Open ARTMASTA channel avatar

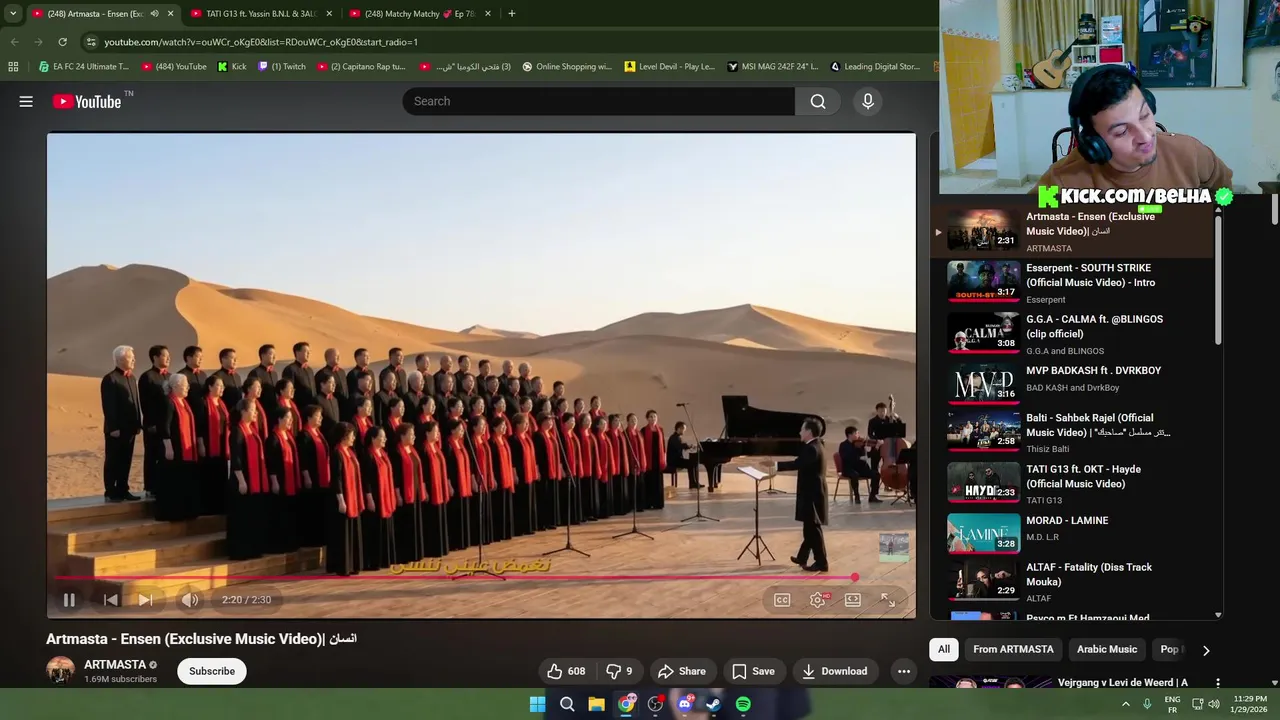click(60, 671)
